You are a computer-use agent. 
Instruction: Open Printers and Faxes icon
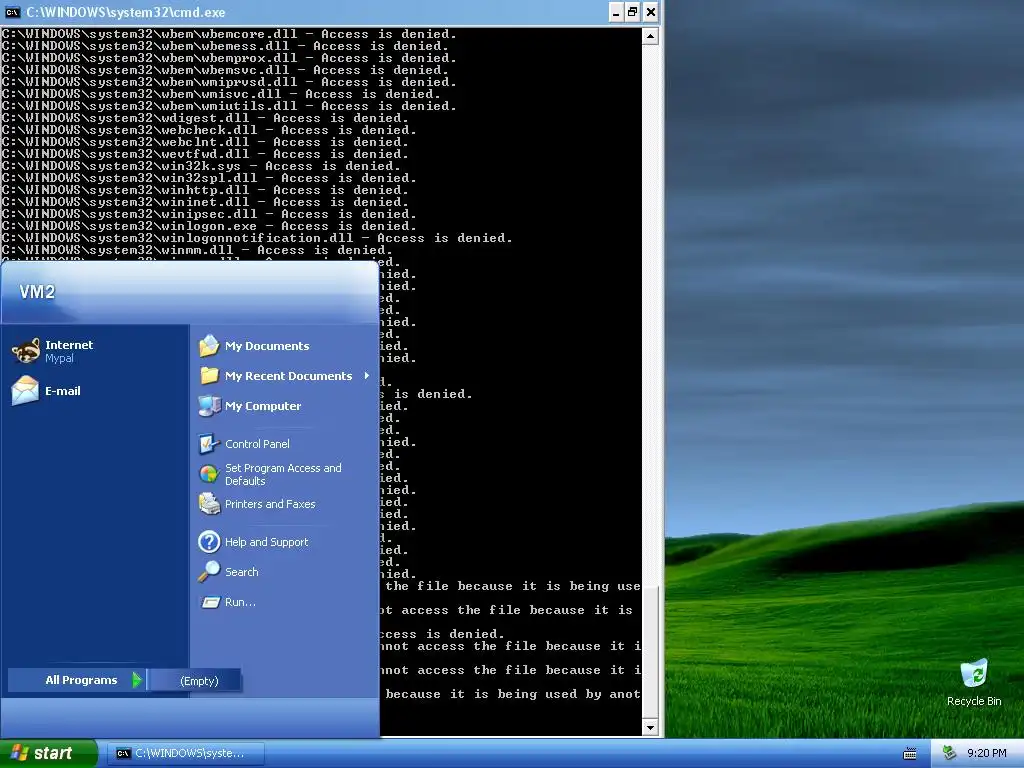pos(209,504)
